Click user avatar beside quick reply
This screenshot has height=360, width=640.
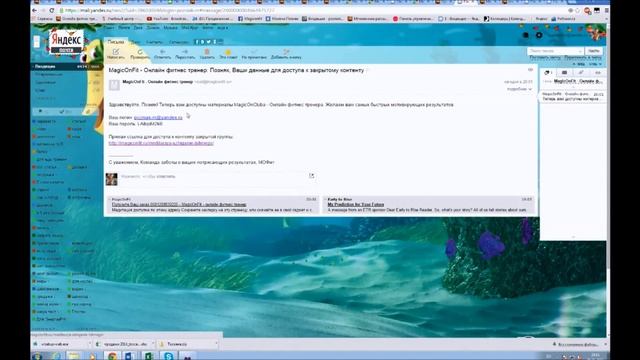coord(111,179)
